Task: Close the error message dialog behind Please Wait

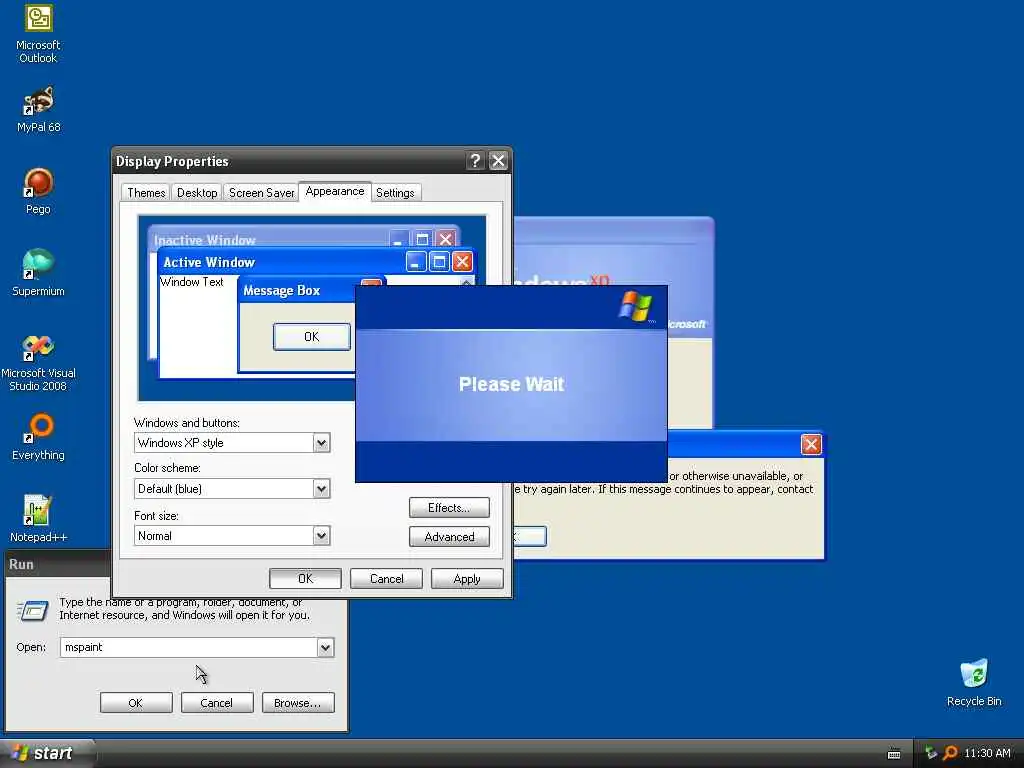Action: pos(810,445)
